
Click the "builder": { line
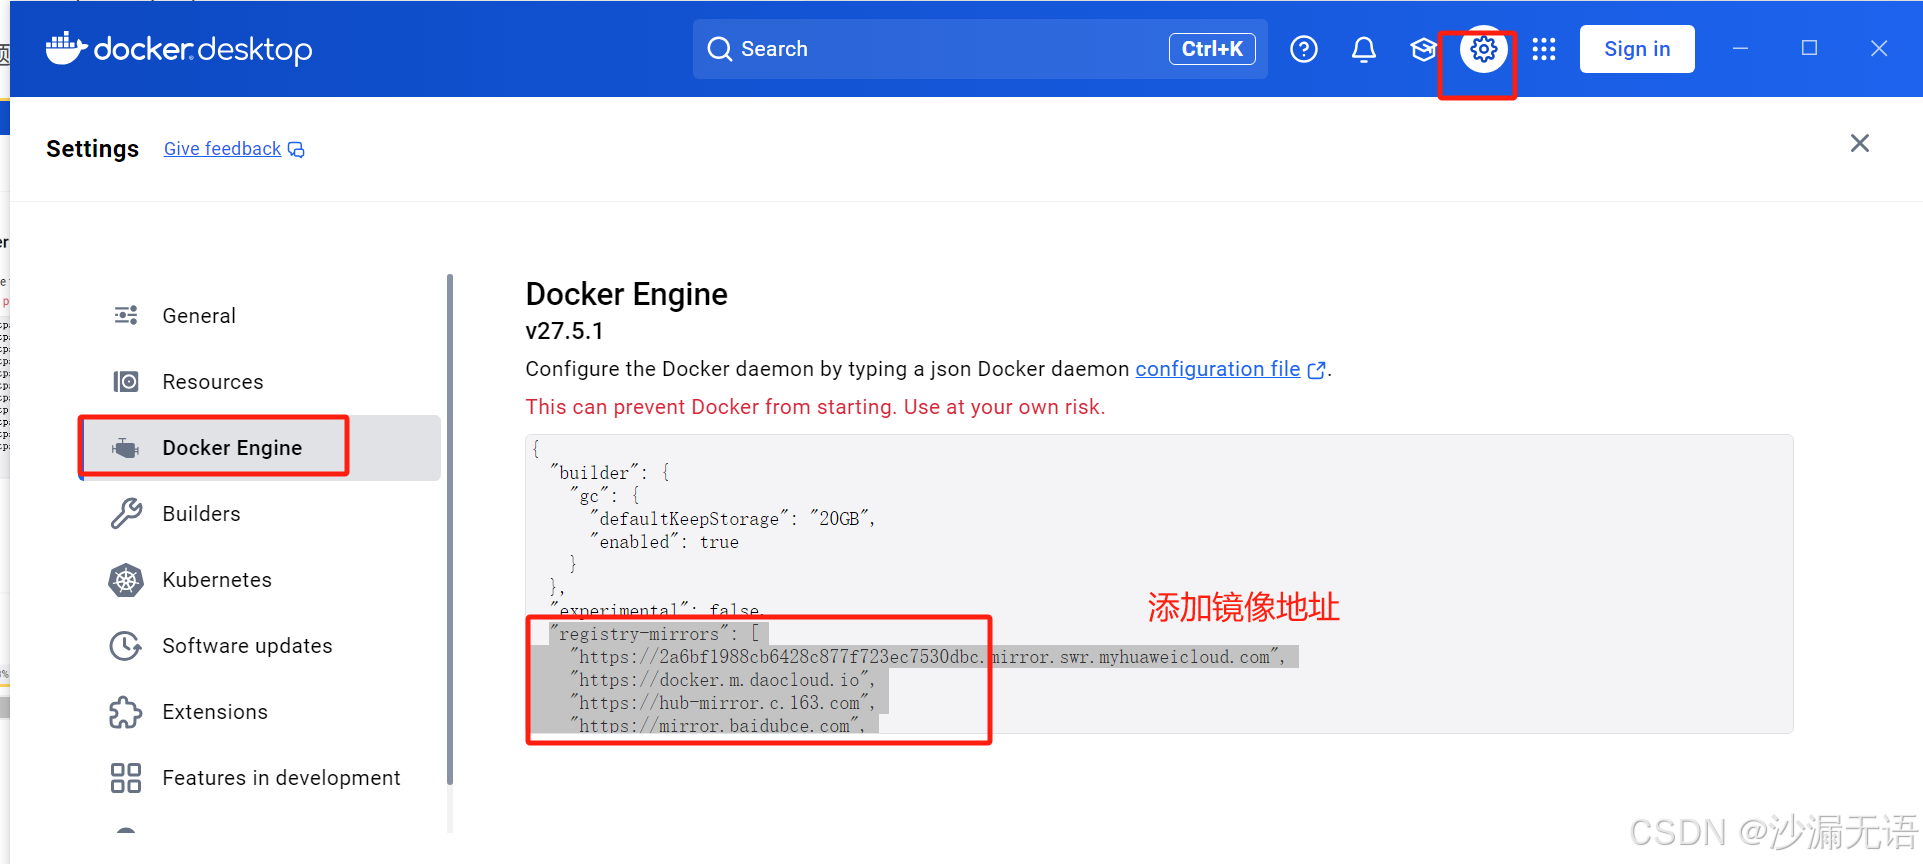point(610,473)
